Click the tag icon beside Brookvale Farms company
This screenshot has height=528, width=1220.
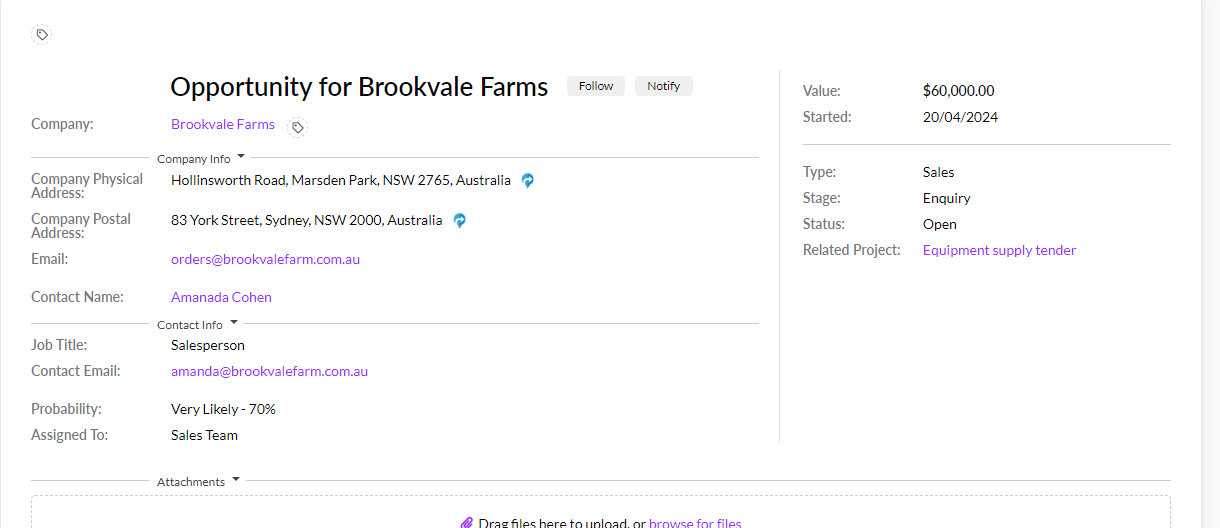tap(297, 127)
